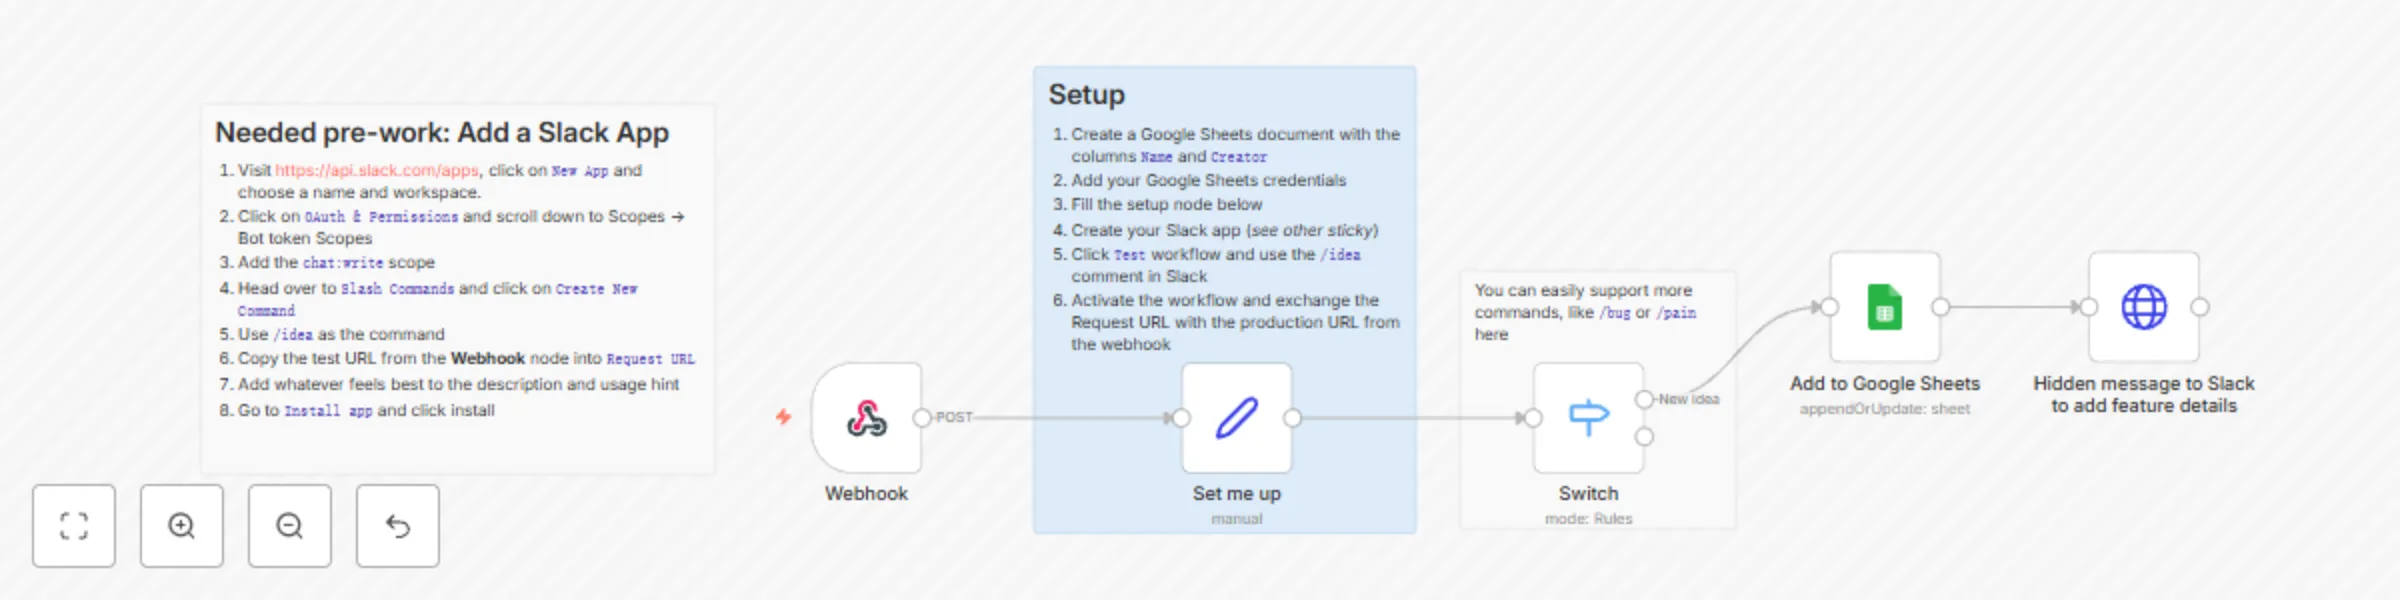
Task: Open the Webhook trigger node
Action: (x=866, y=419)
